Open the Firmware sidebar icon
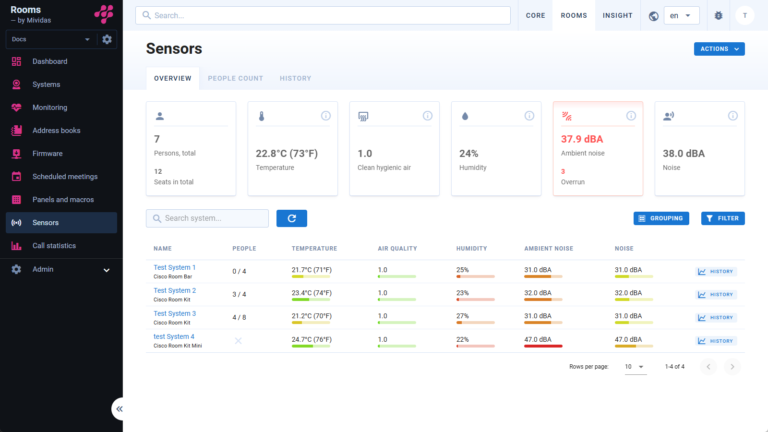The height and width of the screenshot is (432, 768). click(16, 153)
